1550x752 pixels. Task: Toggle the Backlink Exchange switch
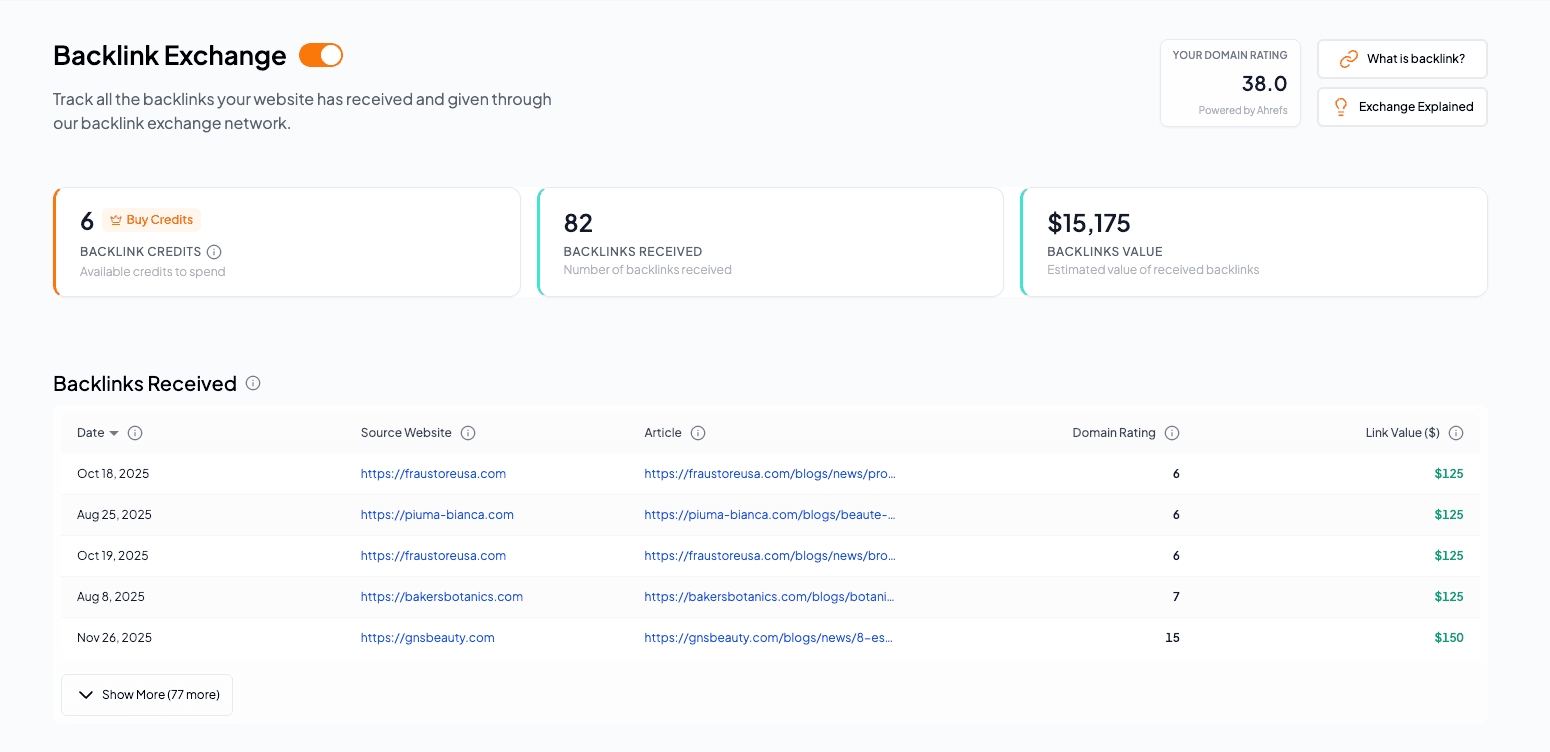tap(320, 55)
